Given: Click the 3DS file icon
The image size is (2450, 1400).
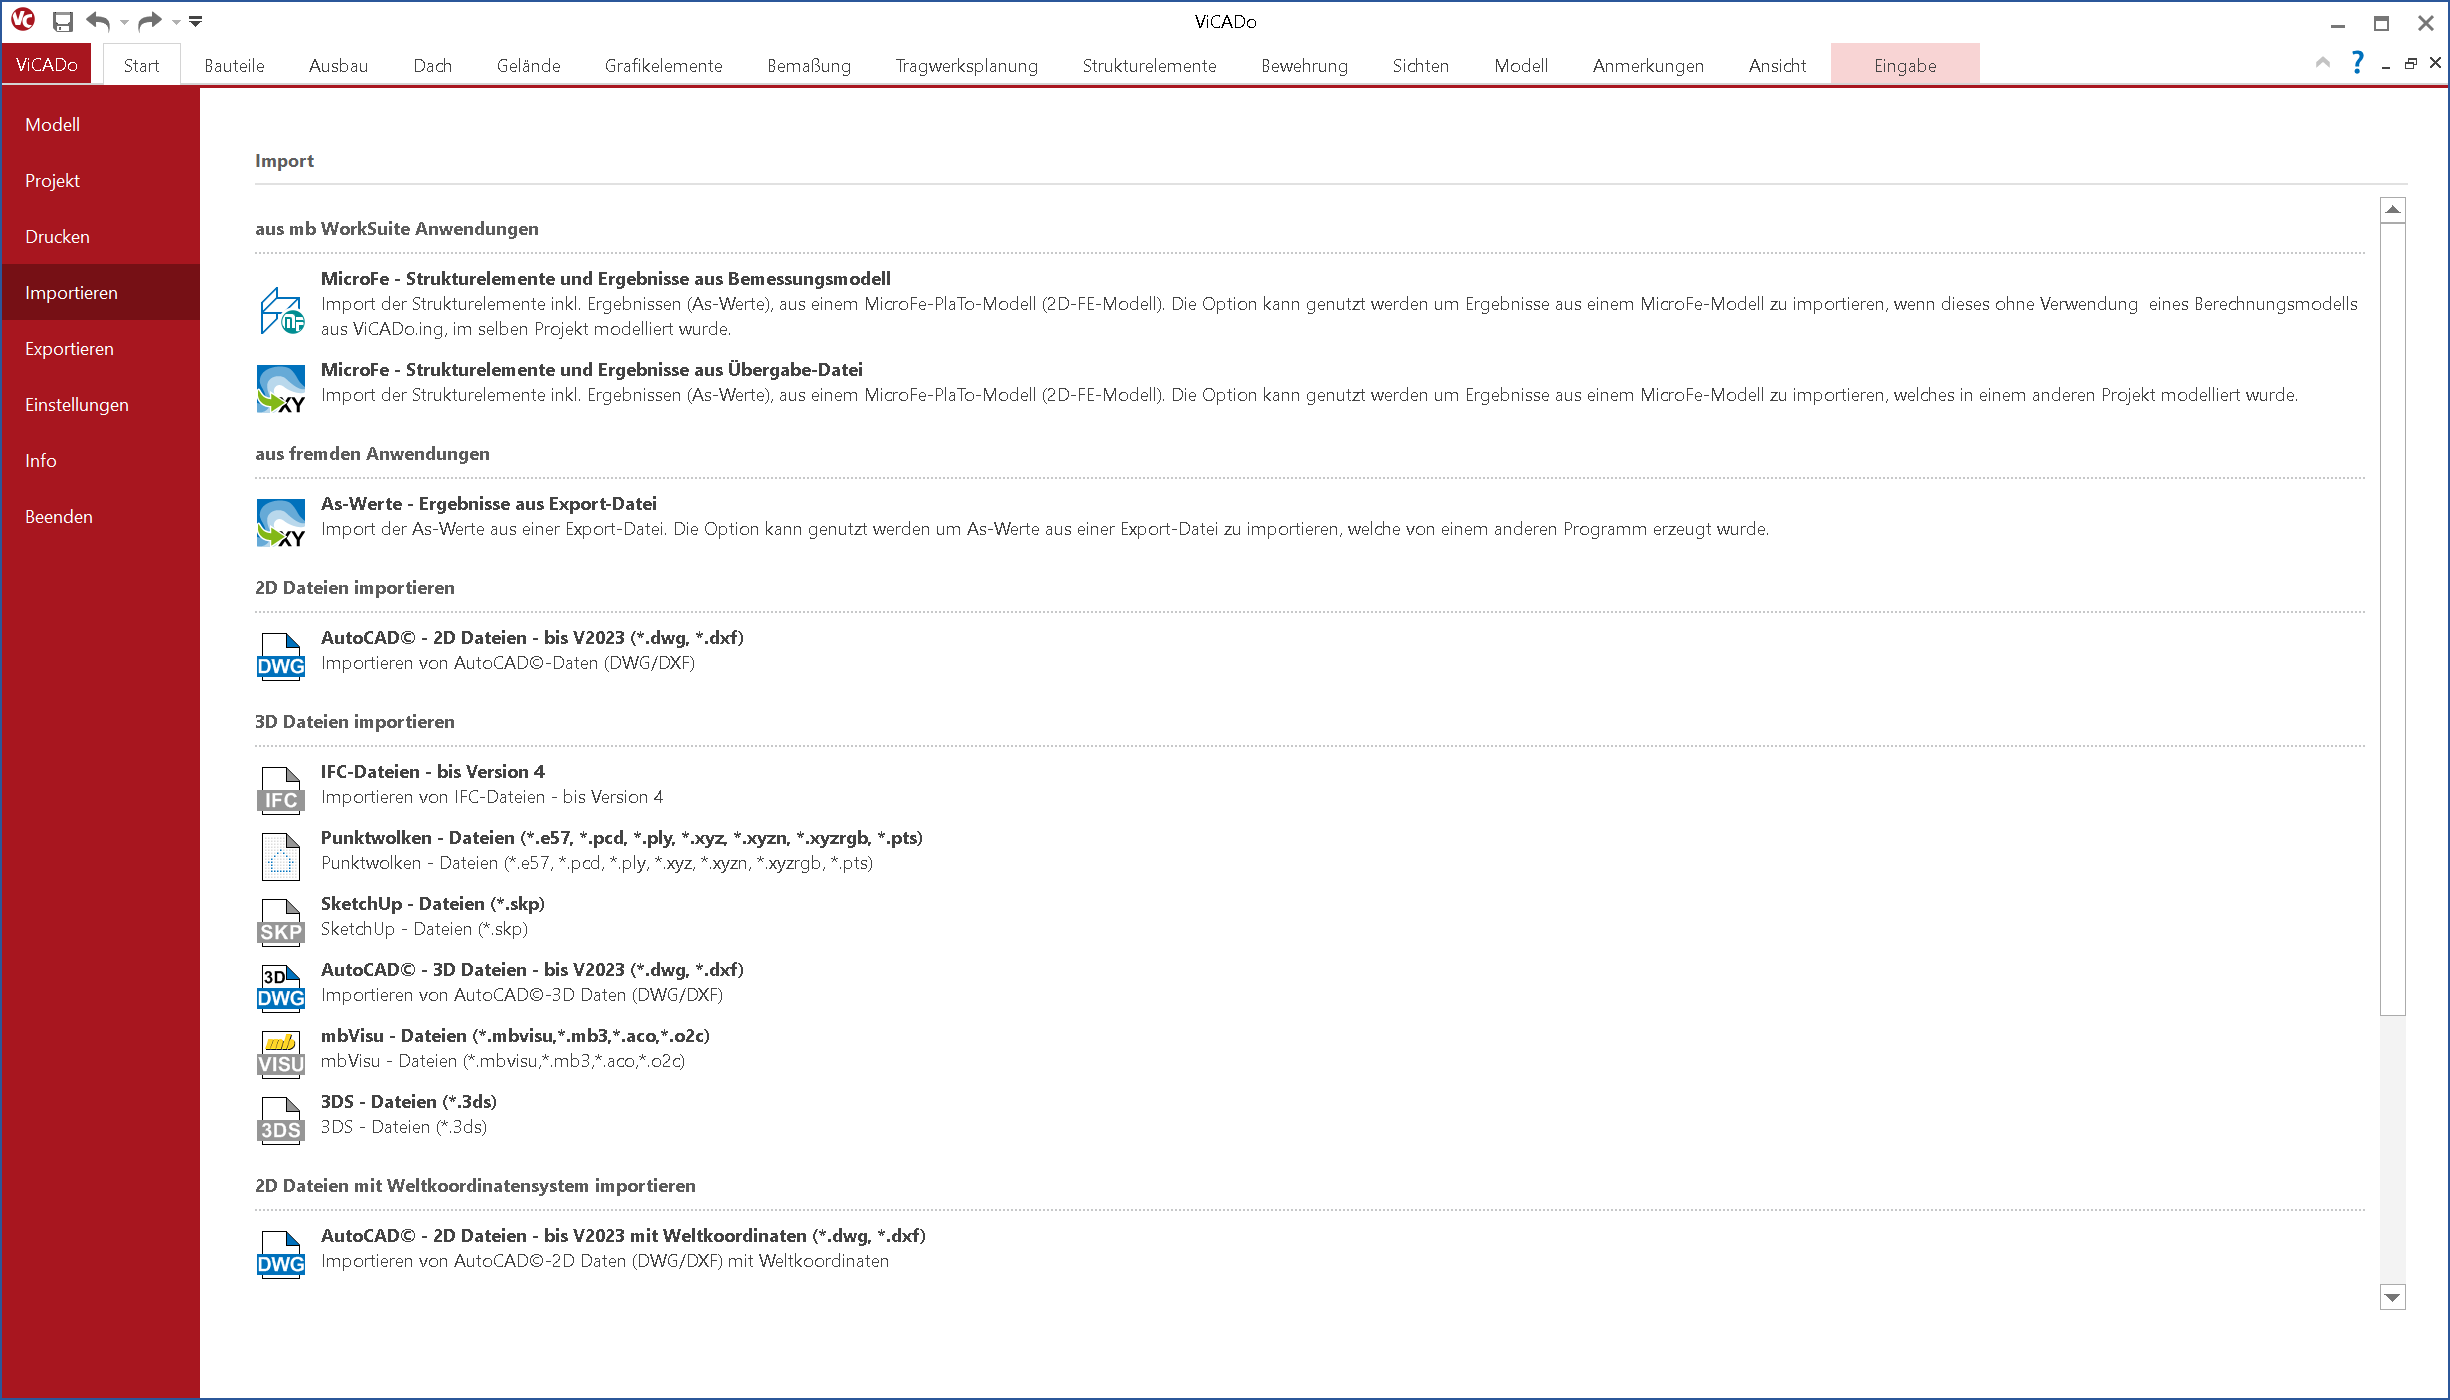Looking at the screenshot, I should (x=281, y=1121).
